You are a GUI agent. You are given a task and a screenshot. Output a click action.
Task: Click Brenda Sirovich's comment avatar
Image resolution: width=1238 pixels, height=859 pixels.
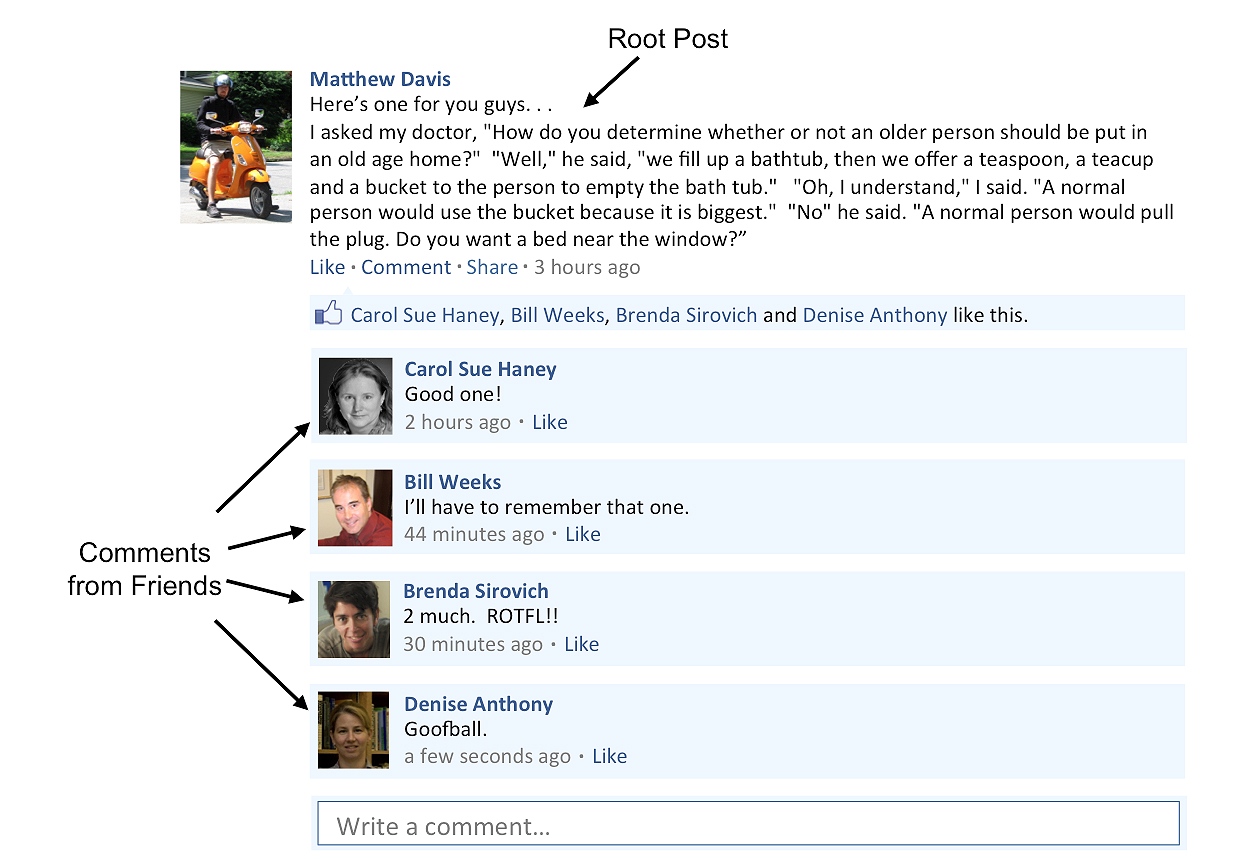click(x=354, y=619)
